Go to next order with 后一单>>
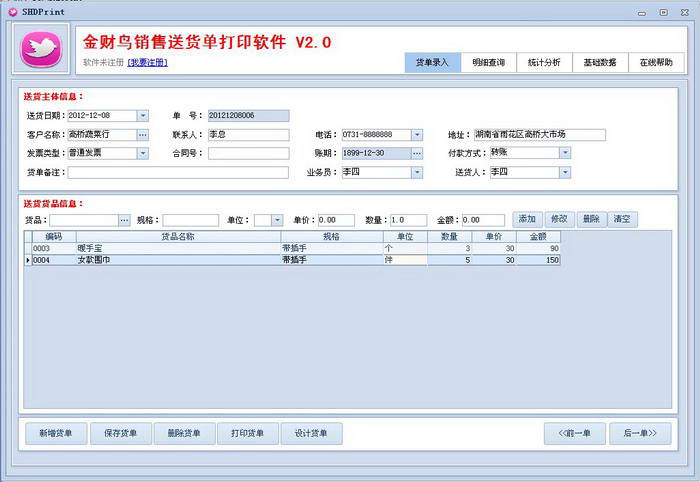The image size is (700, 482). click(640, 433)
